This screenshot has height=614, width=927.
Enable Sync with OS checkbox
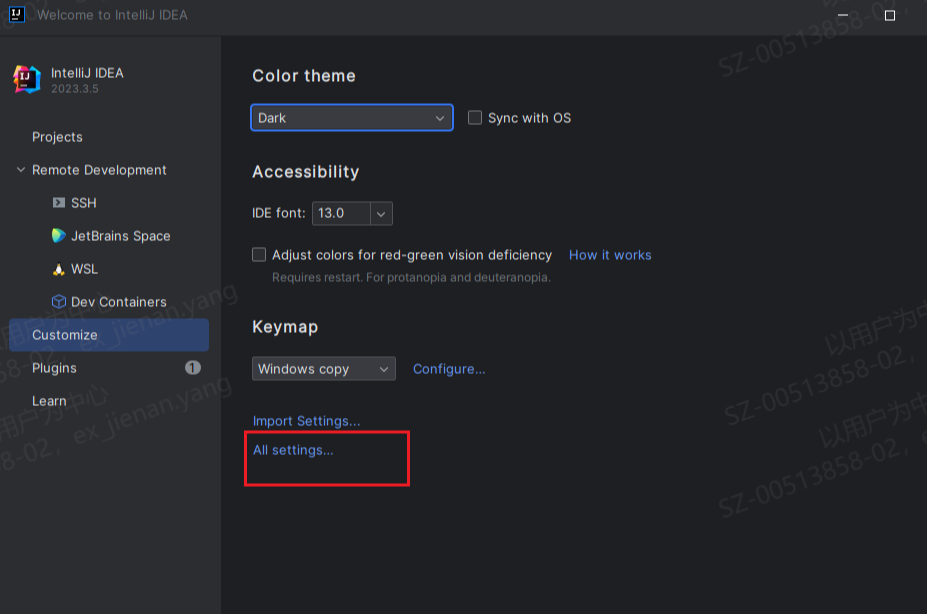pos(475,118)
